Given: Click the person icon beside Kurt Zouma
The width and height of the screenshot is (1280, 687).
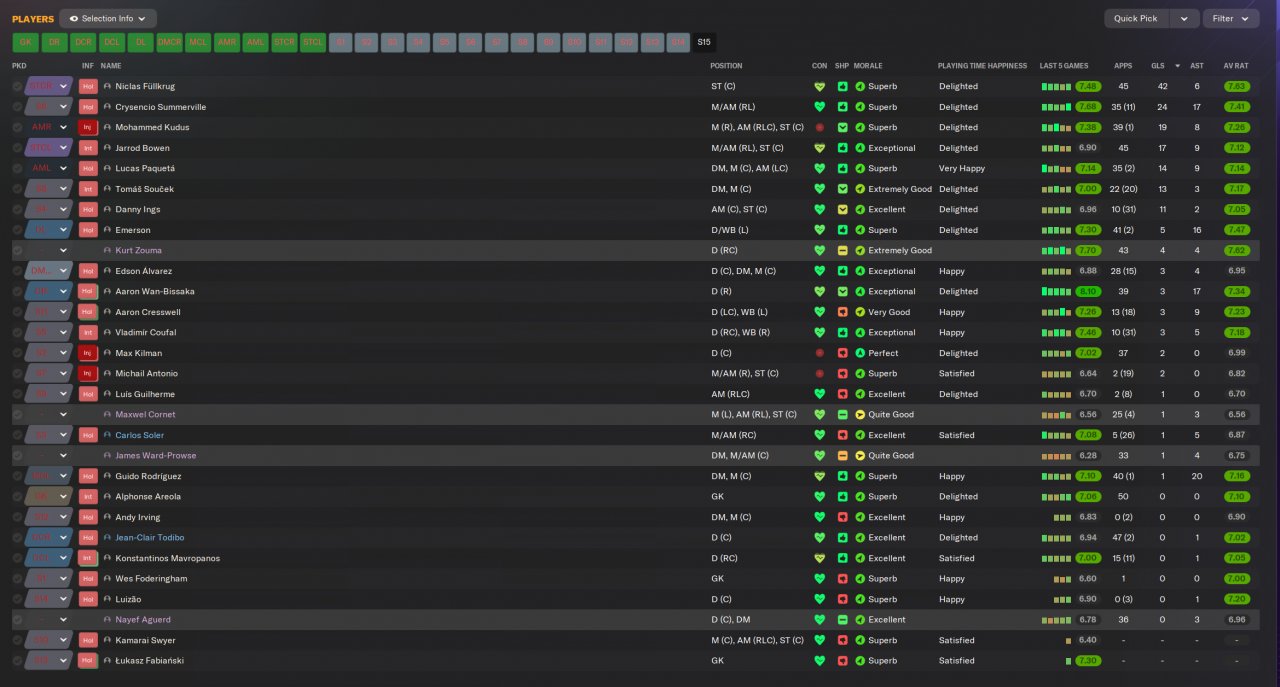Looking at the screenshot, I should pos(107,250).
